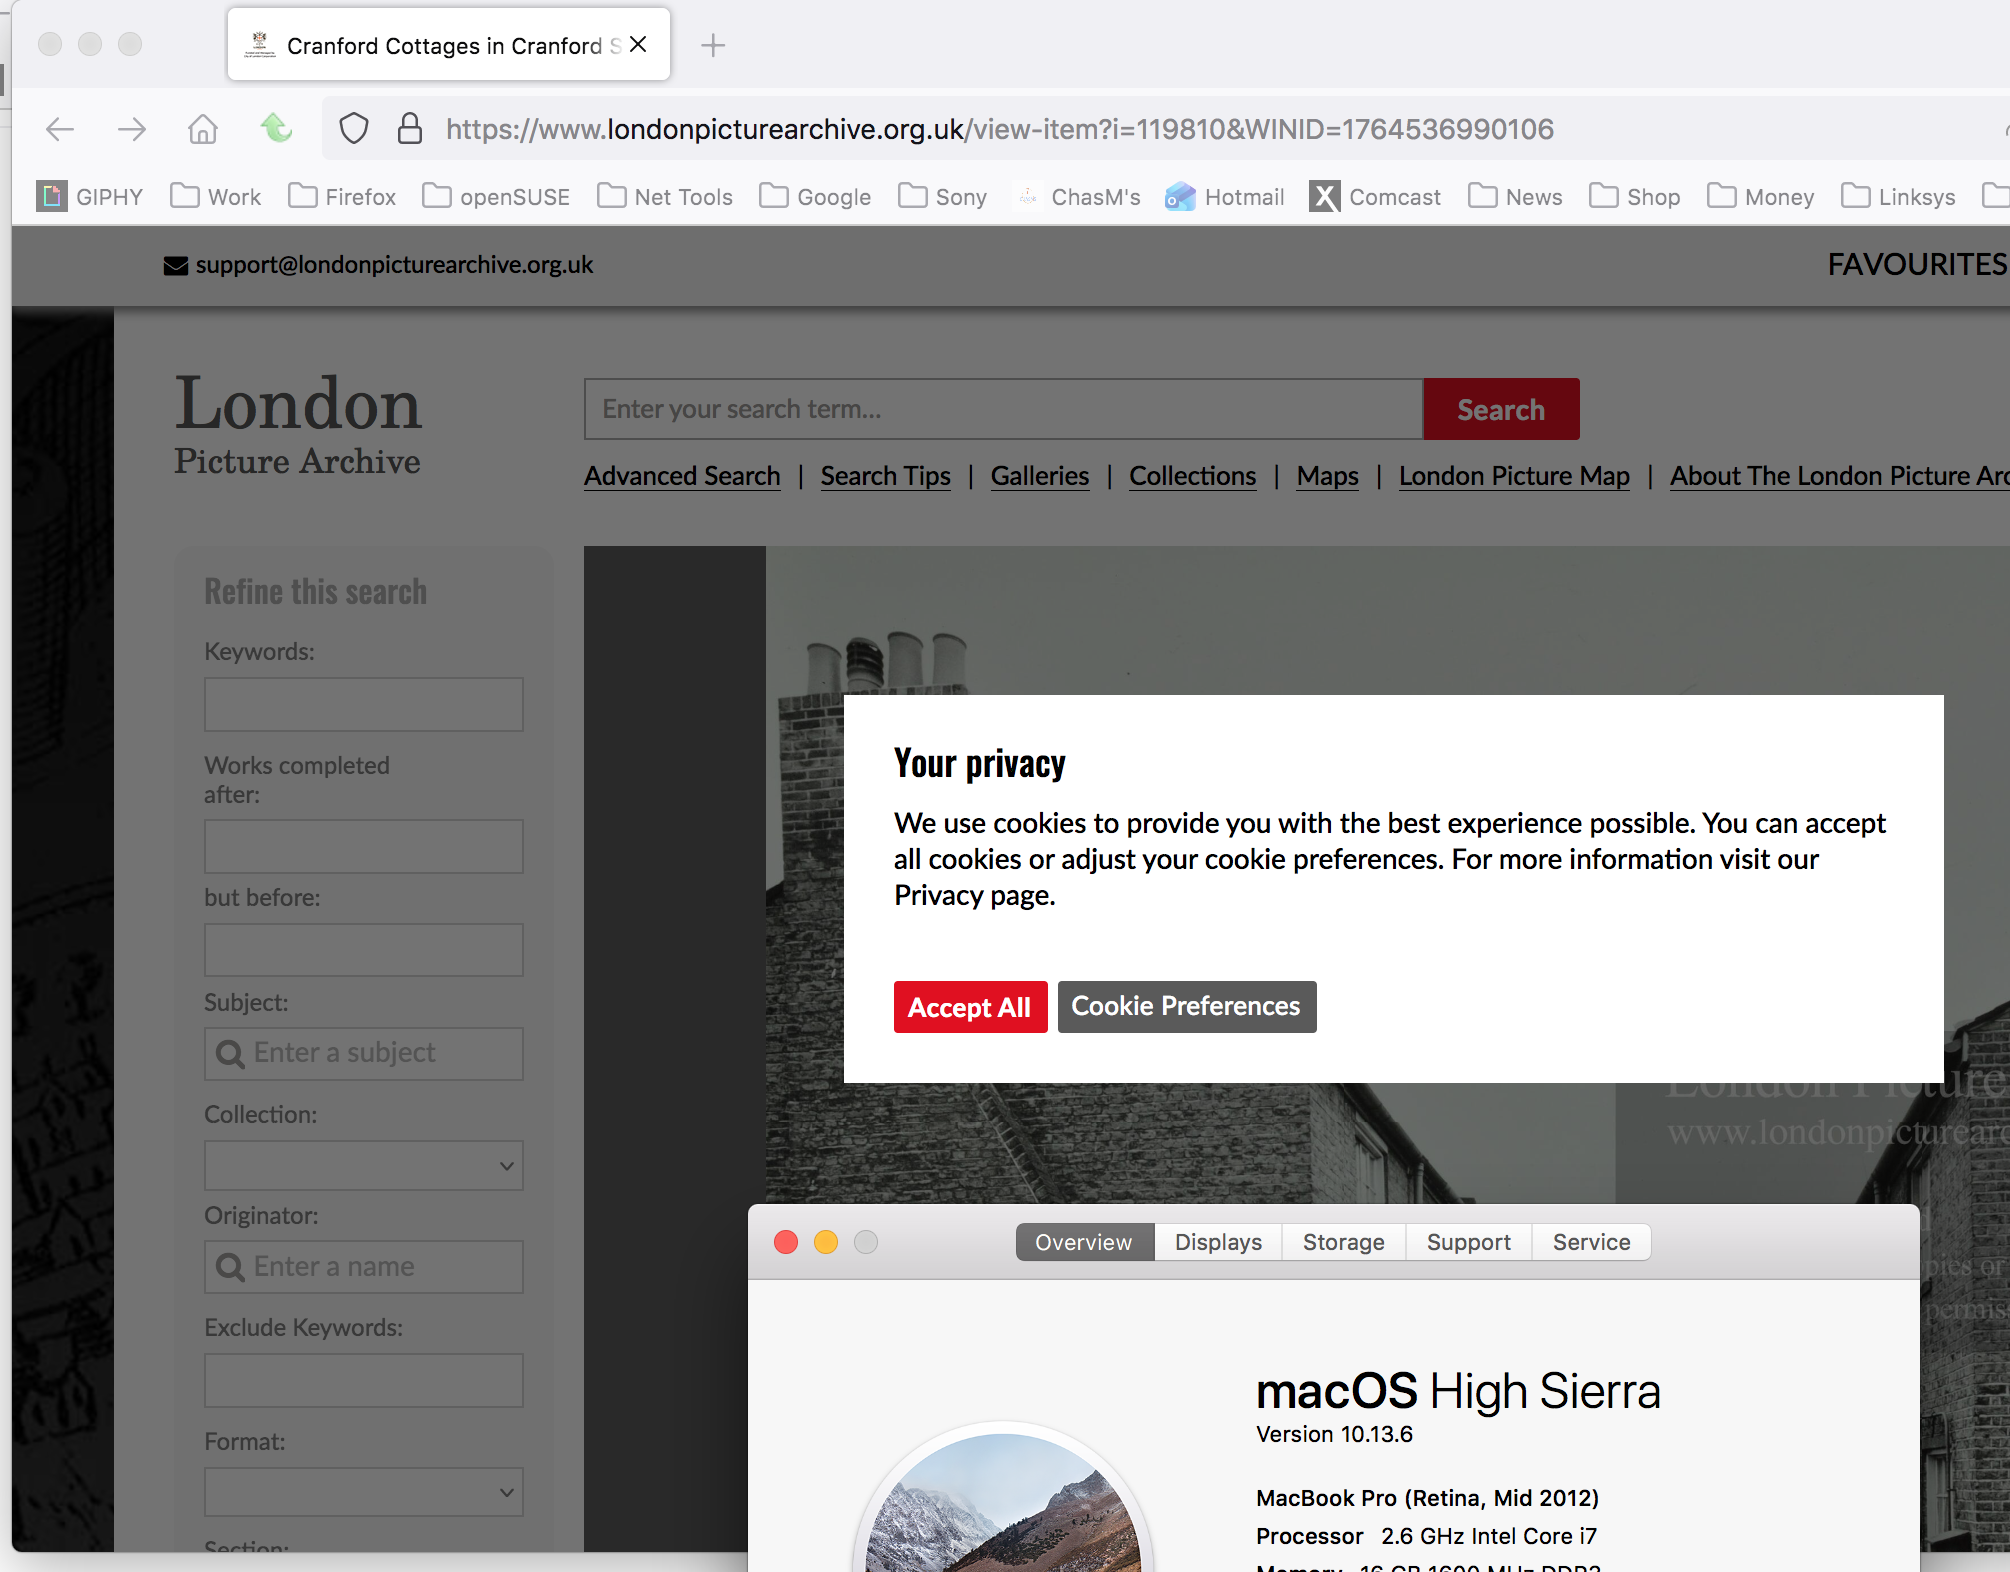Click the browser back arrow
The height and width of the screenshot is (1572, 2010).
click(60, 129)
